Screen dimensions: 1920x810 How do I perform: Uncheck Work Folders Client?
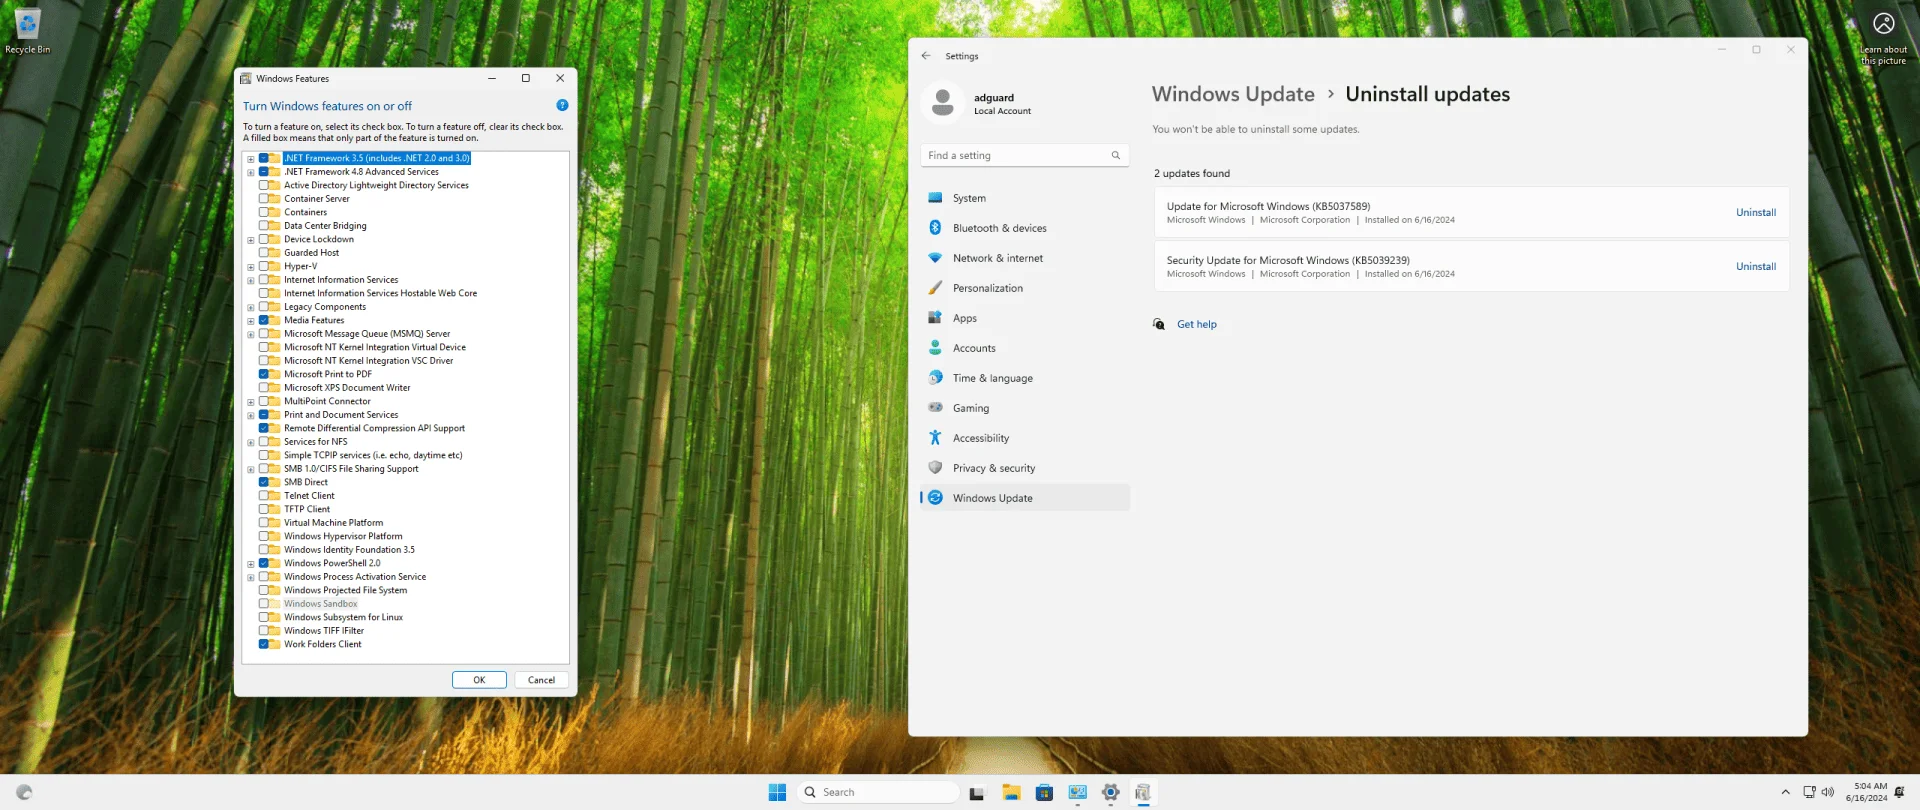tap(263, 644)
